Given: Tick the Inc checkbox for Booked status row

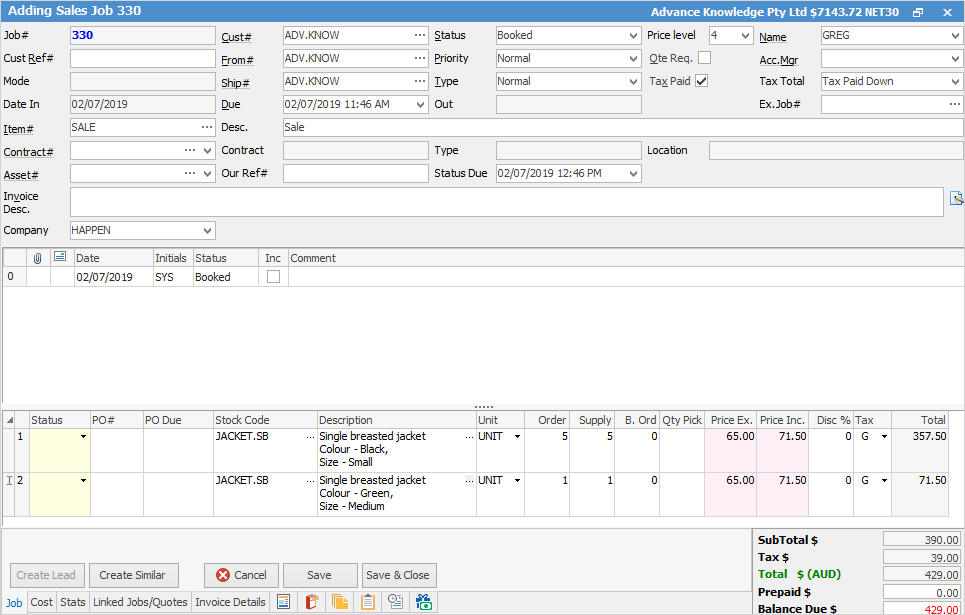Looking at the screenshot, I should point(273,277).
